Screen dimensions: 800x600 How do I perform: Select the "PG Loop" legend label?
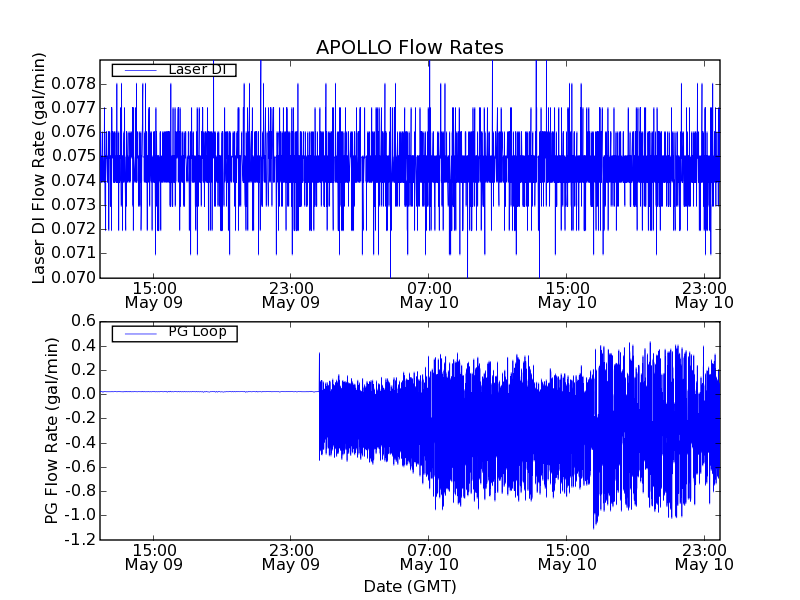pos(197,332)
